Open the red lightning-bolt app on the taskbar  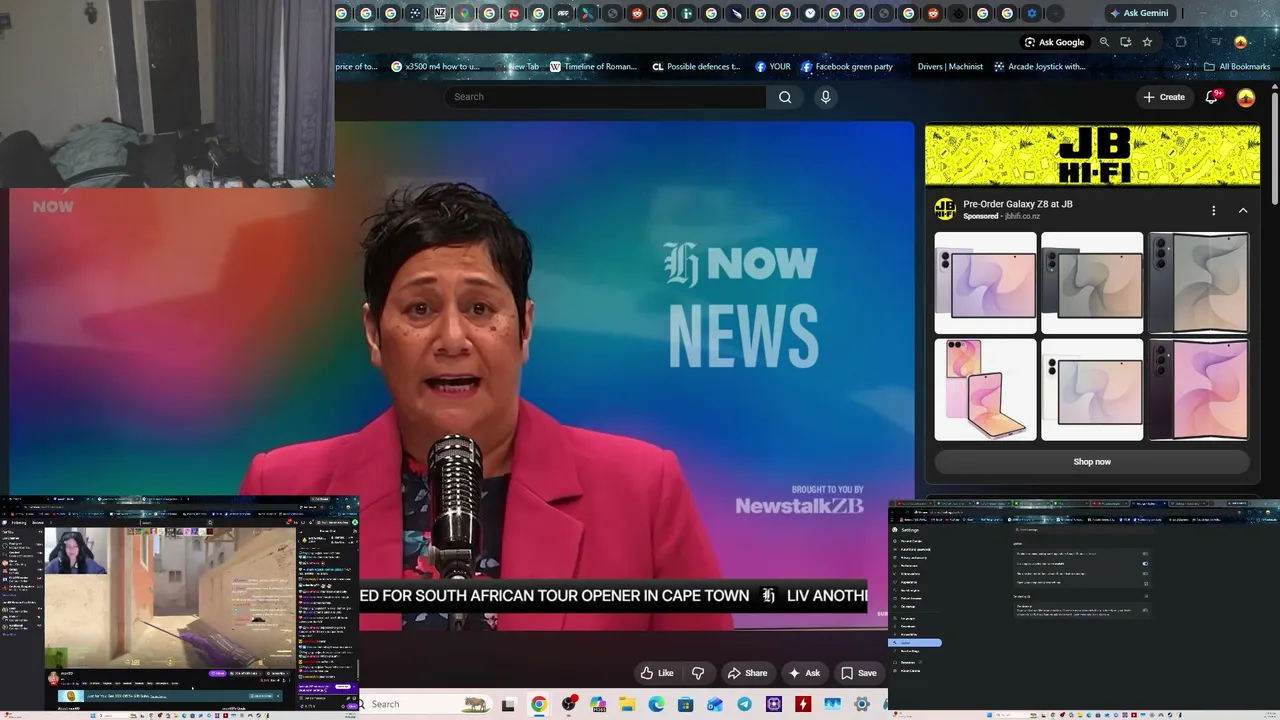(x=803, y=704)
